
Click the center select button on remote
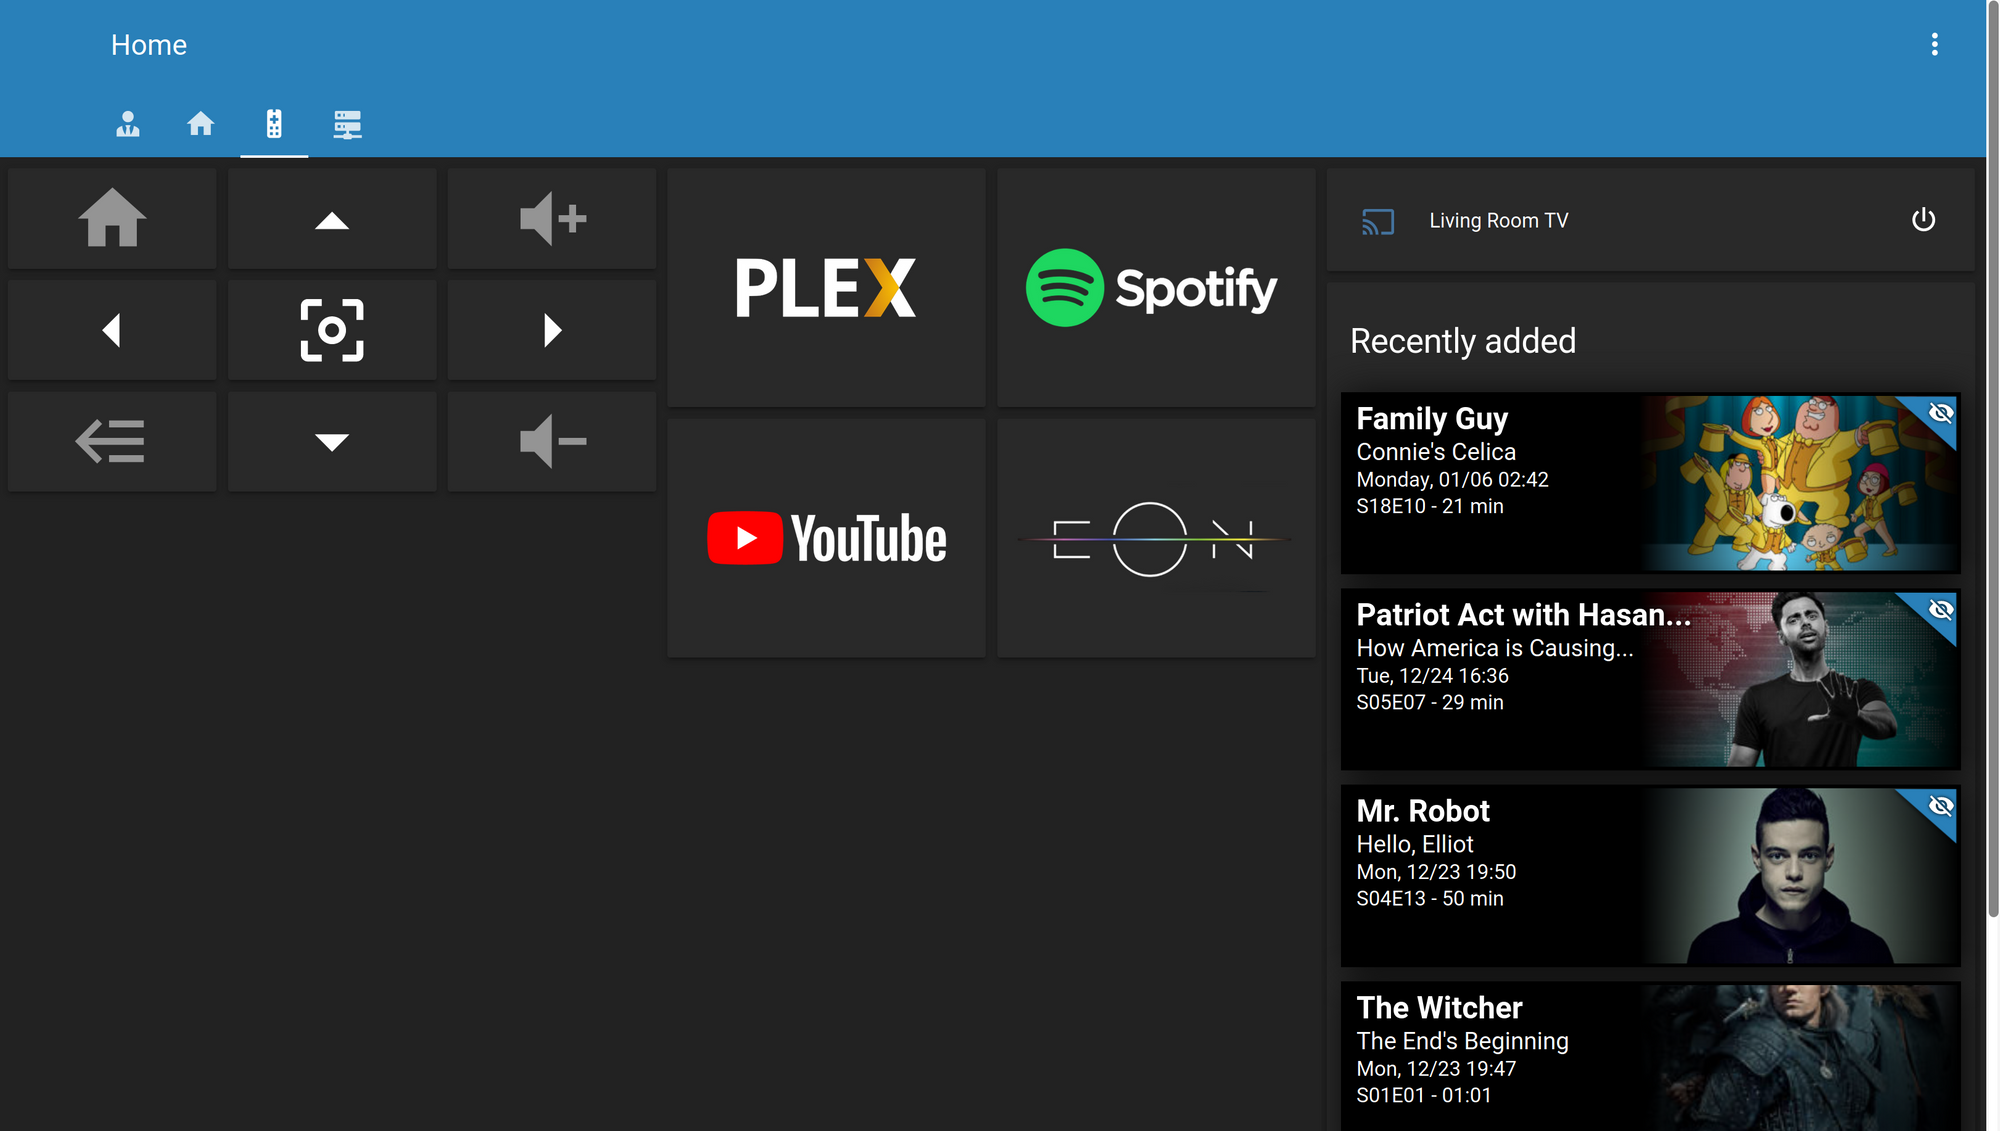pos(332,330)
